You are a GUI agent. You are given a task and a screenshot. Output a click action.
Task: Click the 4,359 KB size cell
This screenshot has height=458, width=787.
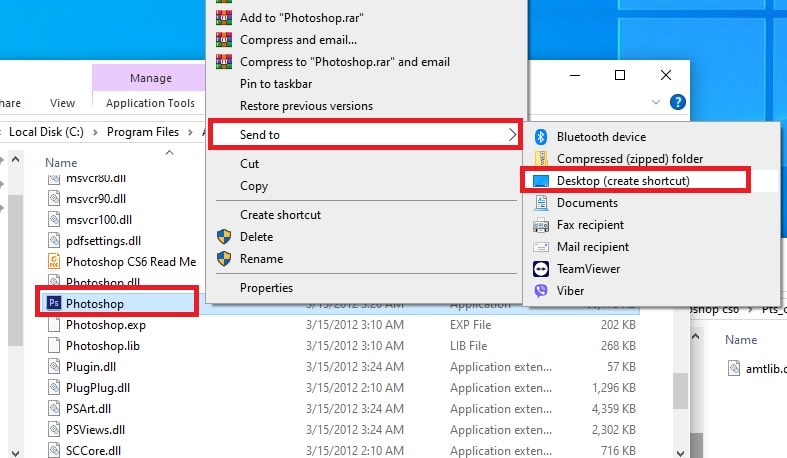pos(613,409)
